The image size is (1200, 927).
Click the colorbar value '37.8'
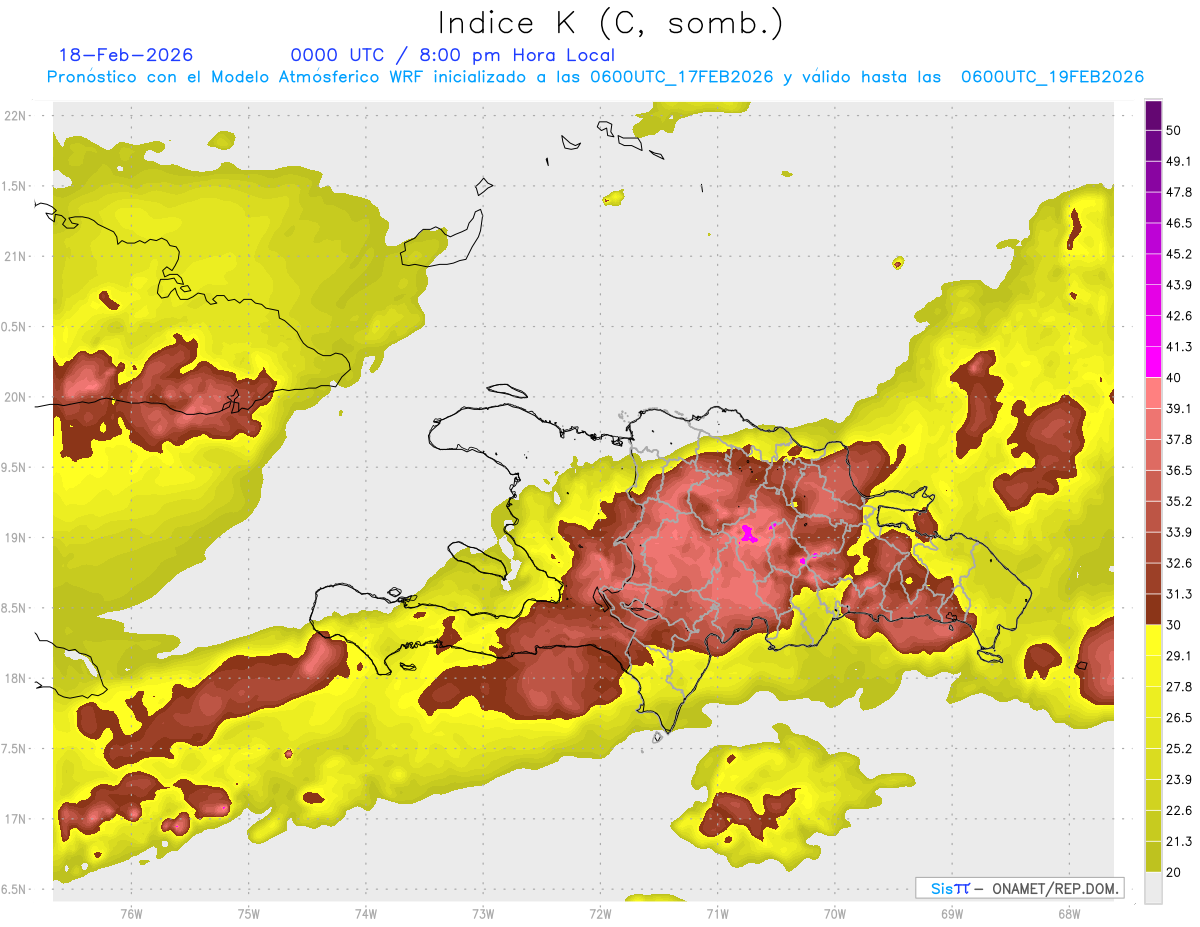(x=1178, y=439)
